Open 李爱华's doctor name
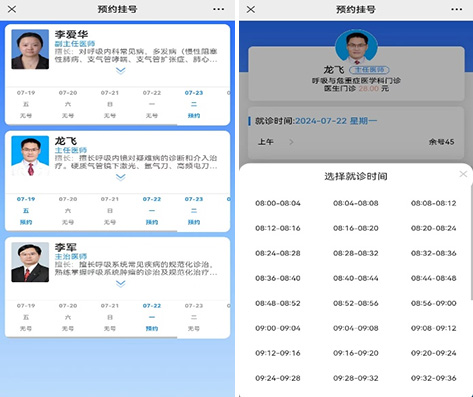 coord(71,34)
